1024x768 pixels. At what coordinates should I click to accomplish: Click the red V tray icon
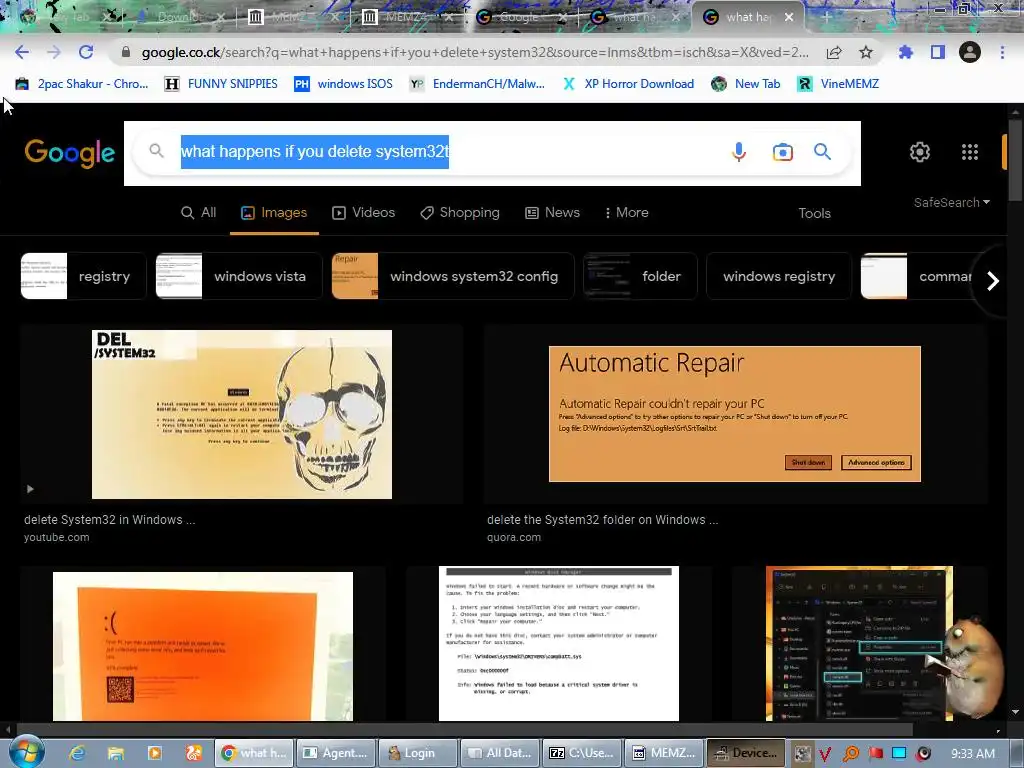coord(825,754)
